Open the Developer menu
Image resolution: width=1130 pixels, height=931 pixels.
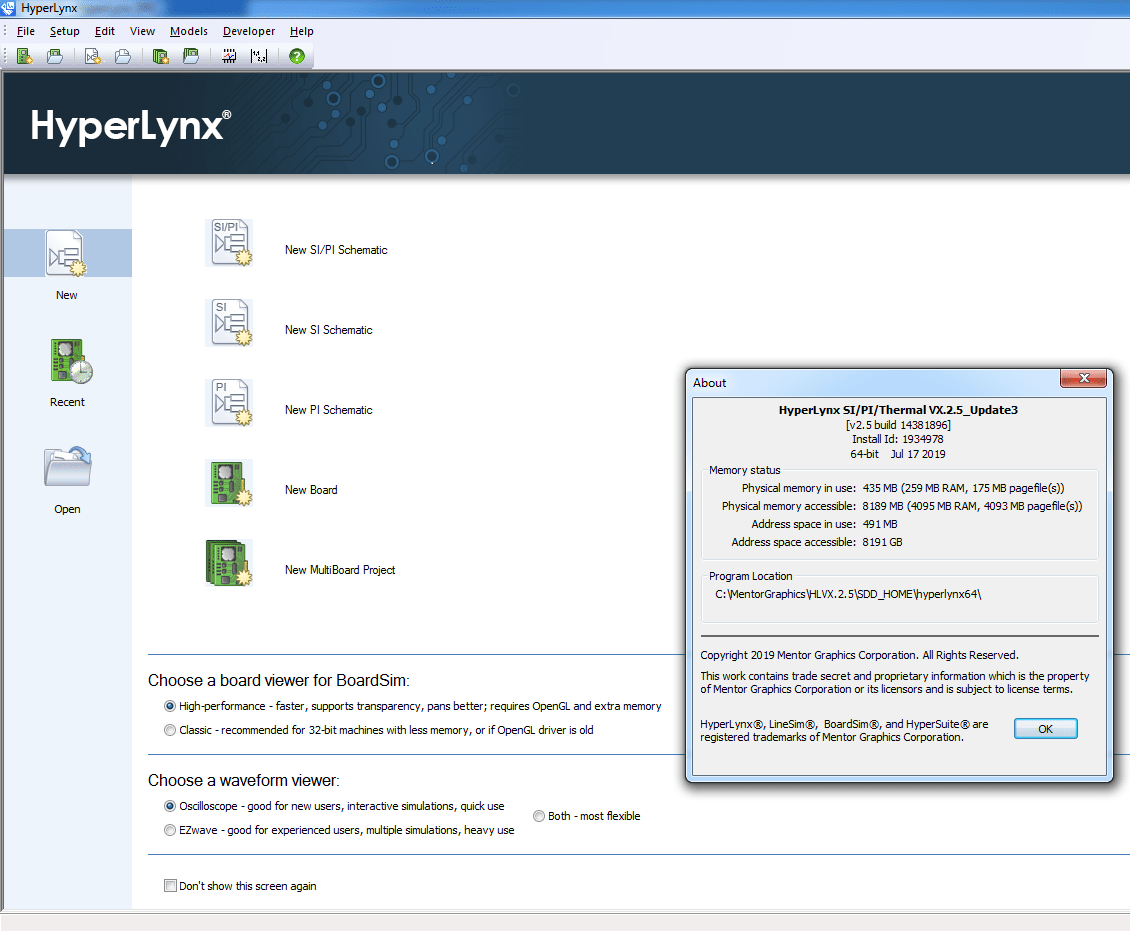click(x=248, y=31)
